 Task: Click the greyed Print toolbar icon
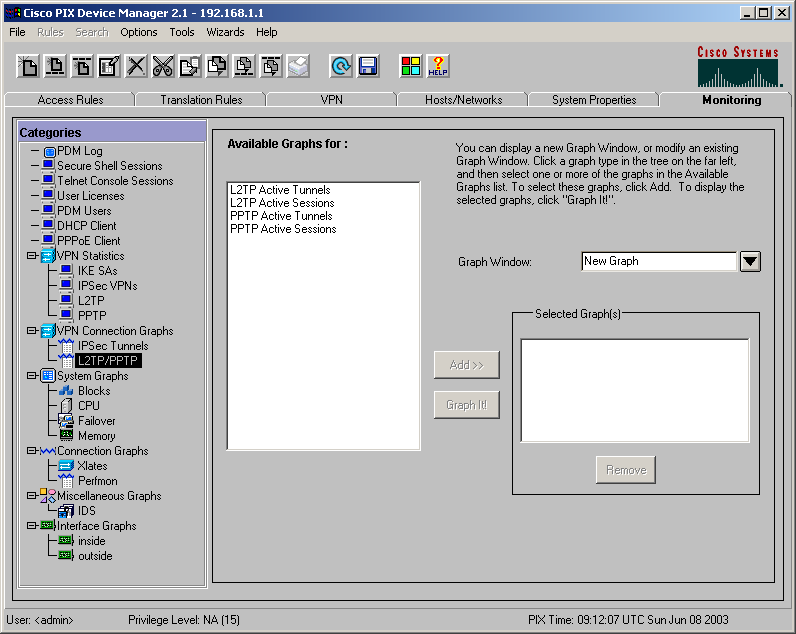tap(298, 66)
